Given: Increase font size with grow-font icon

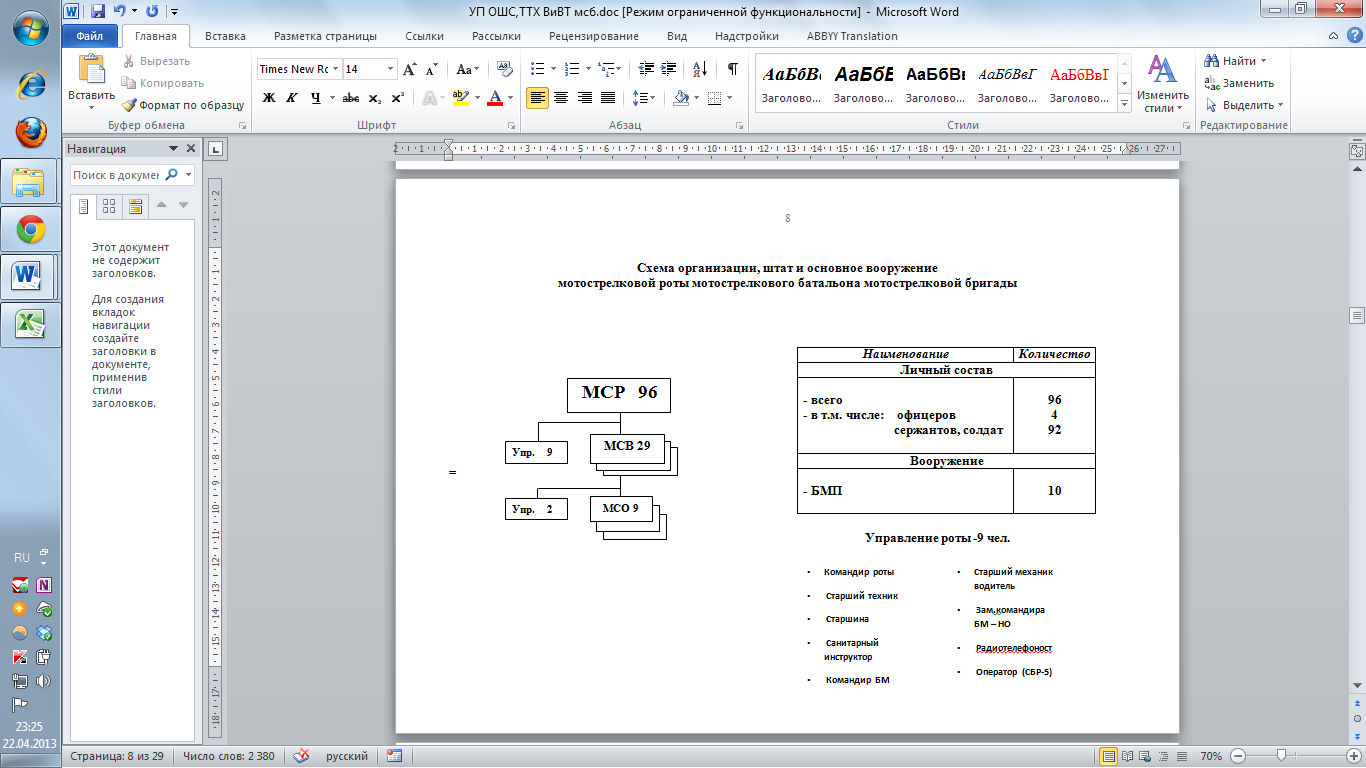Looking at the screenshot, I should 410,70.
